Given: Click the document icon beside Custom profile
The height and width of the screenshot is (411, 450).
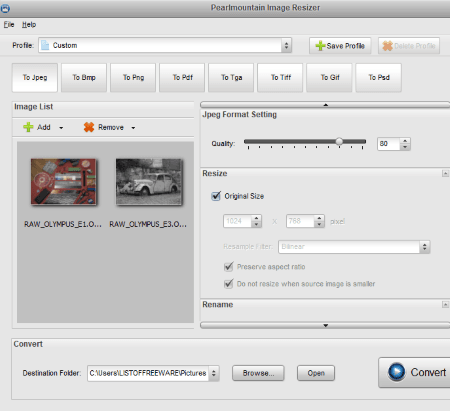Looking at the screenshot, I should pos(45,45).
